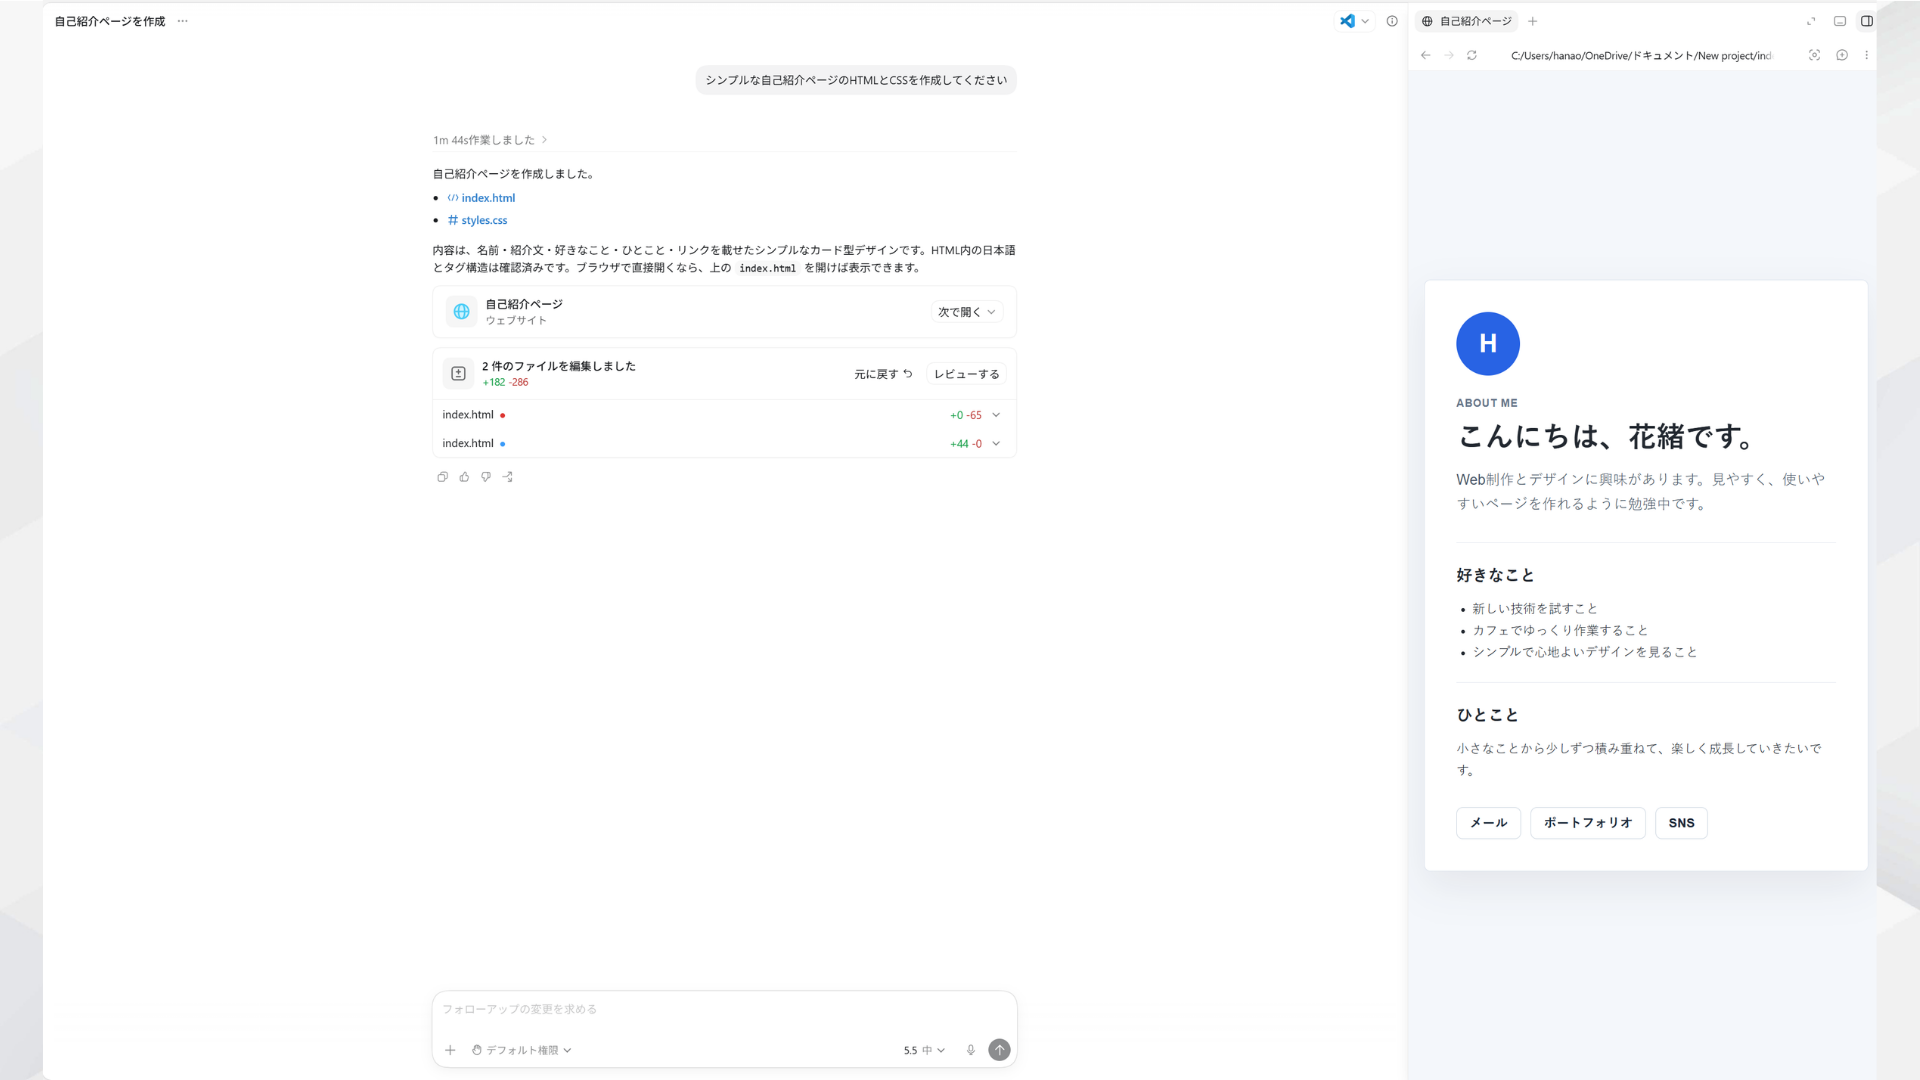Copy the response with copy icon
Screen dimensions: 1920x1080
(x=442, y=477)
